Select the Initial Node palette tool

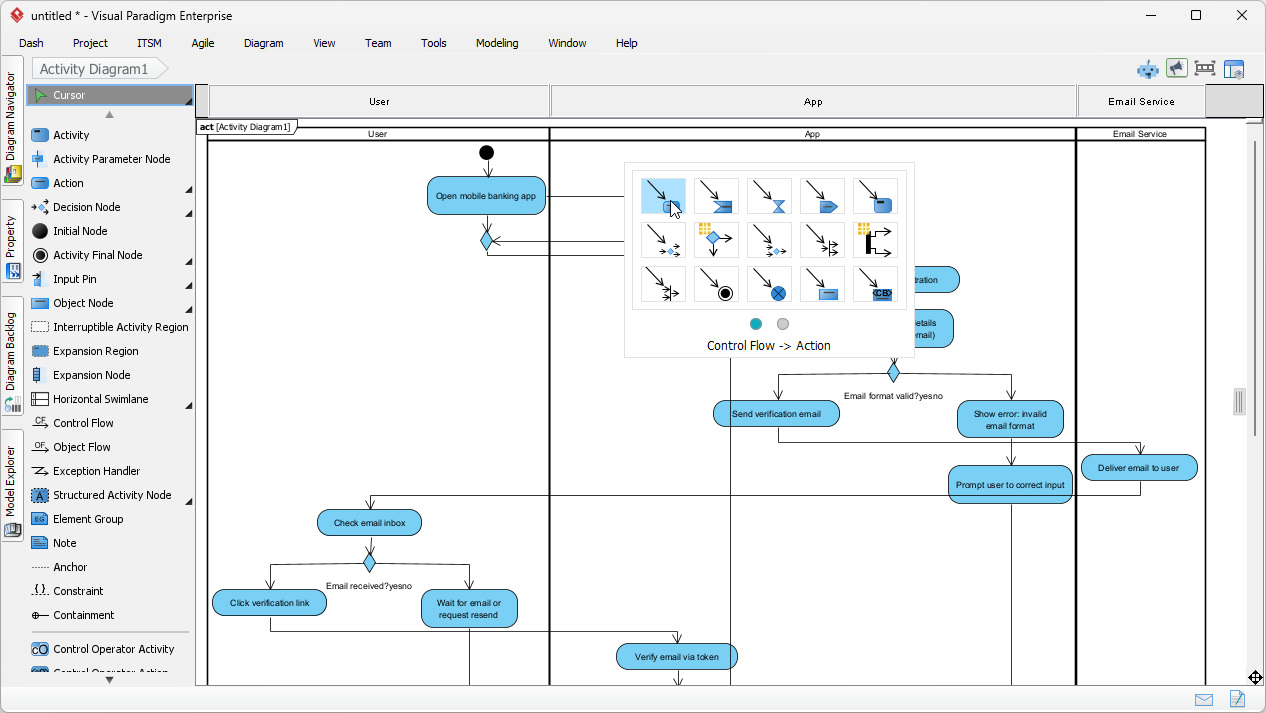[x=80, y=231]
